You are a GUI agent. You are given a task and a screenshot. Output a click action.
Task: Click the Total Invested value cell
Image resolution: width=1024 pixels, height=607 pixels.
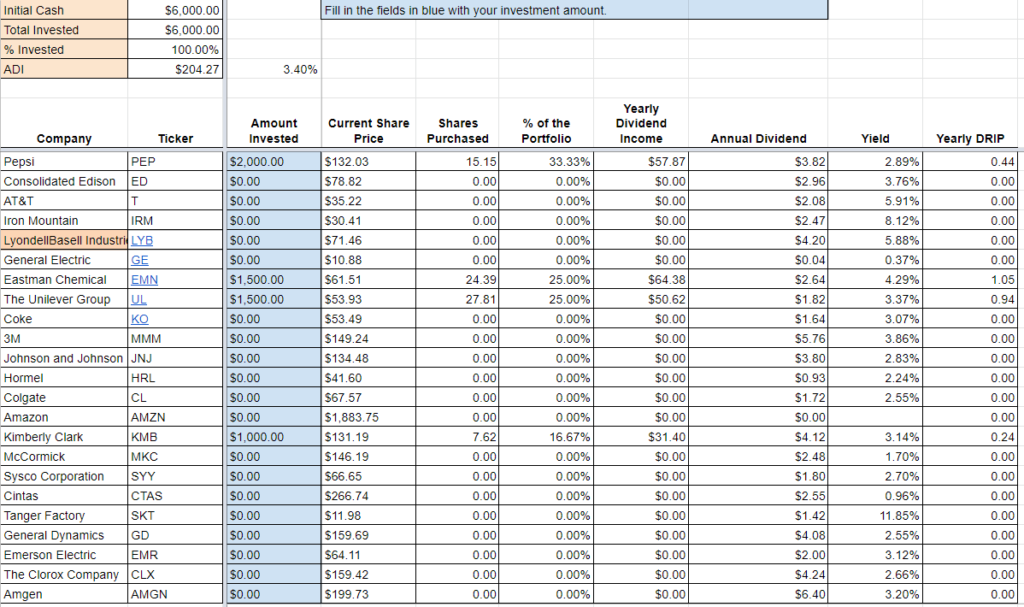[175, 30]
